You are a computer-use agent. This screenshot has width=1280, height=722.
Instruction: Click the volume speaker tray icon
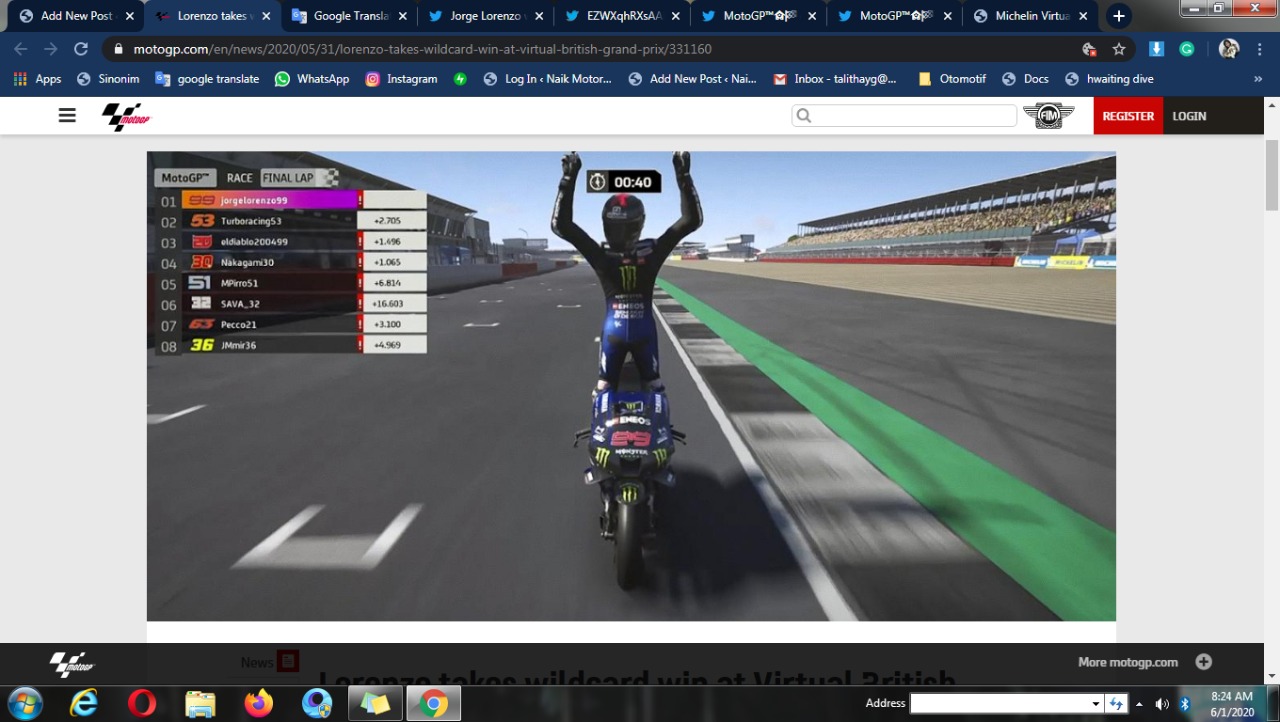click(x=1162, y=703)
